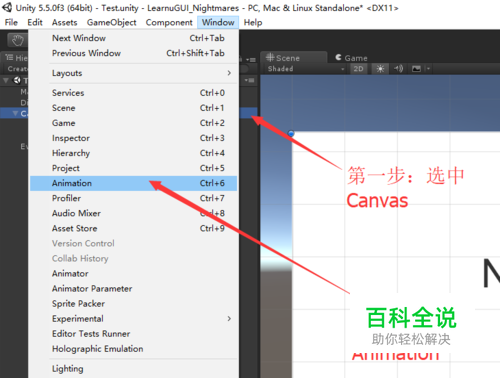The width and height of the screenshot is (500, 378).
Task: Expand the Experimental submenu
Action: click(133, 319)
